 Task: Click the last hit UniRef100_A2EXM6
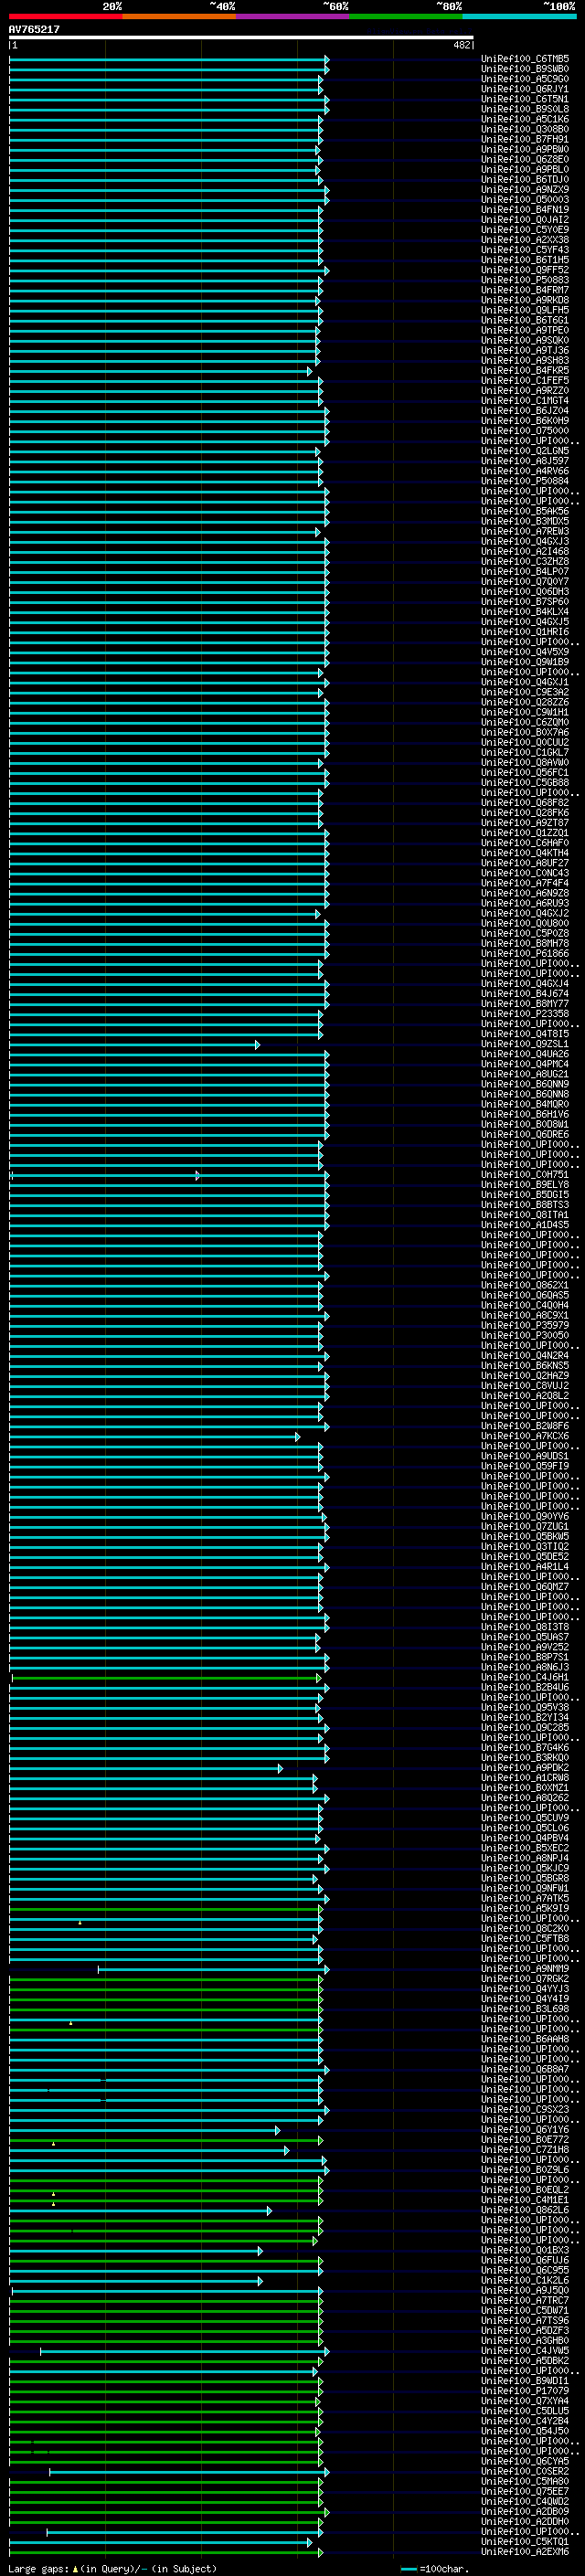tap(525, 2552)
